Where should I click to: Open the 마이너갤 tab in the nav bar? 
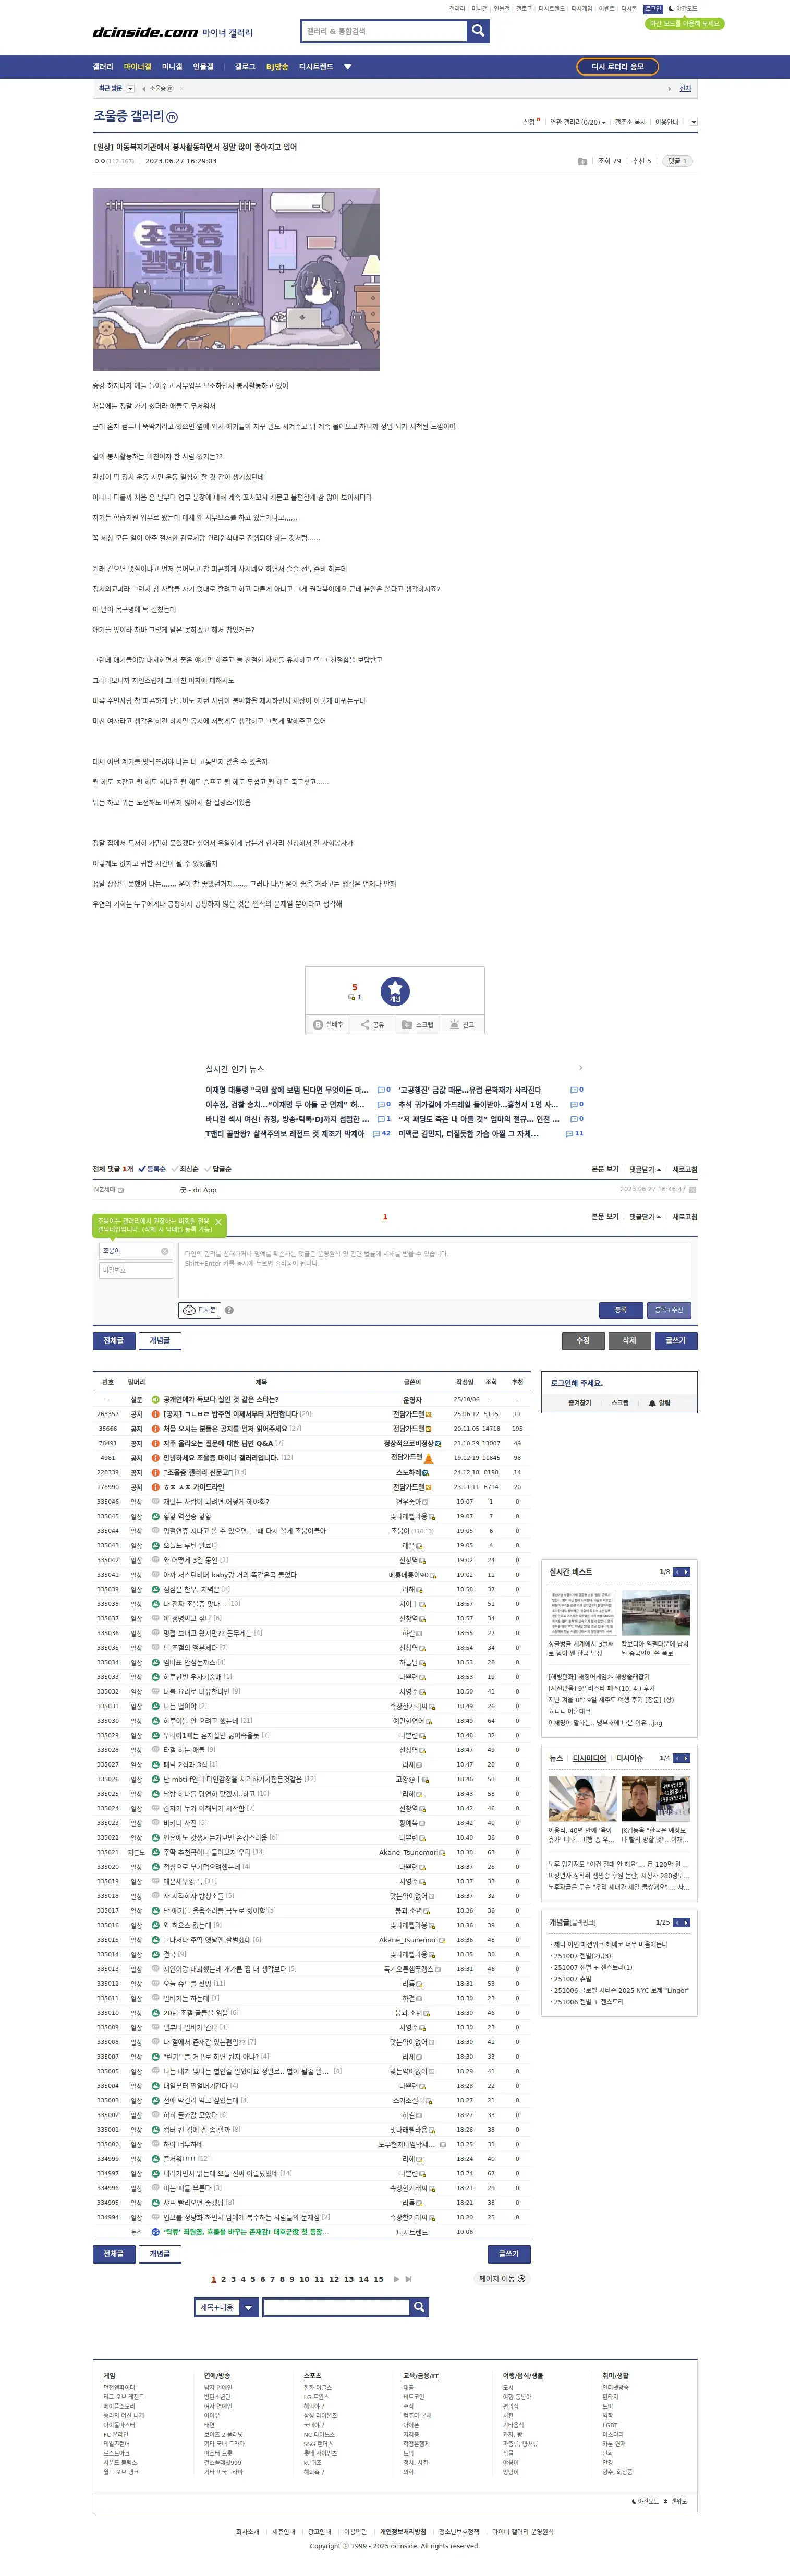137,67
